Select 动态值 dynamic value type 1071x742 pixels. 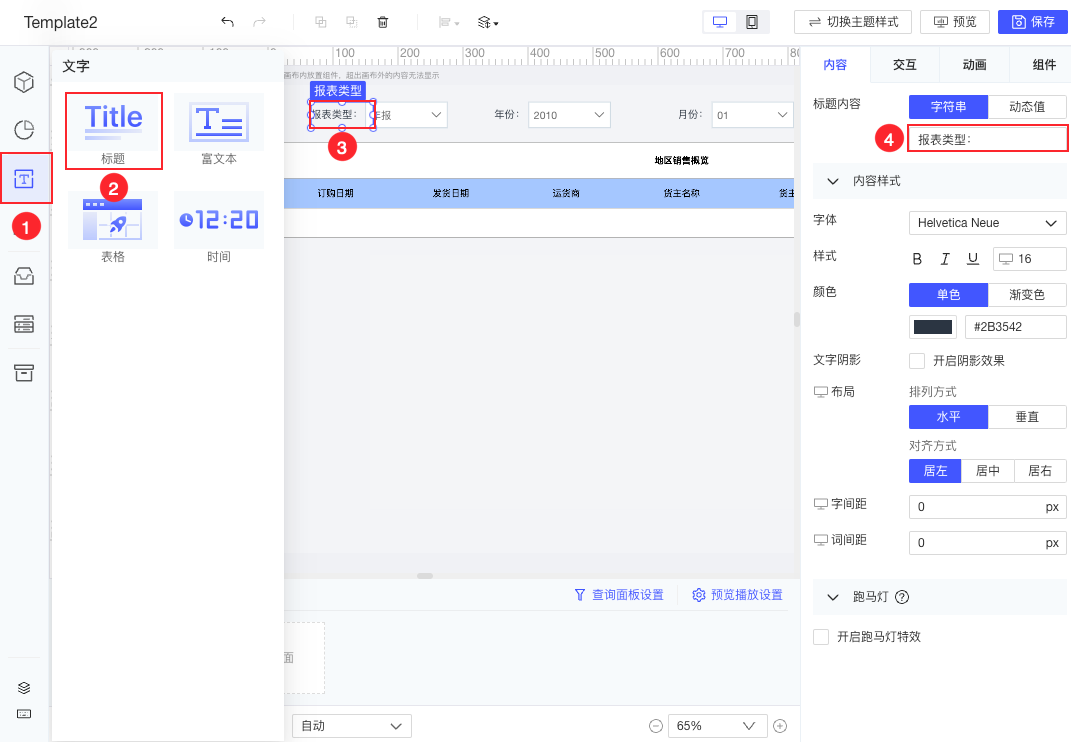point(1027,107)
